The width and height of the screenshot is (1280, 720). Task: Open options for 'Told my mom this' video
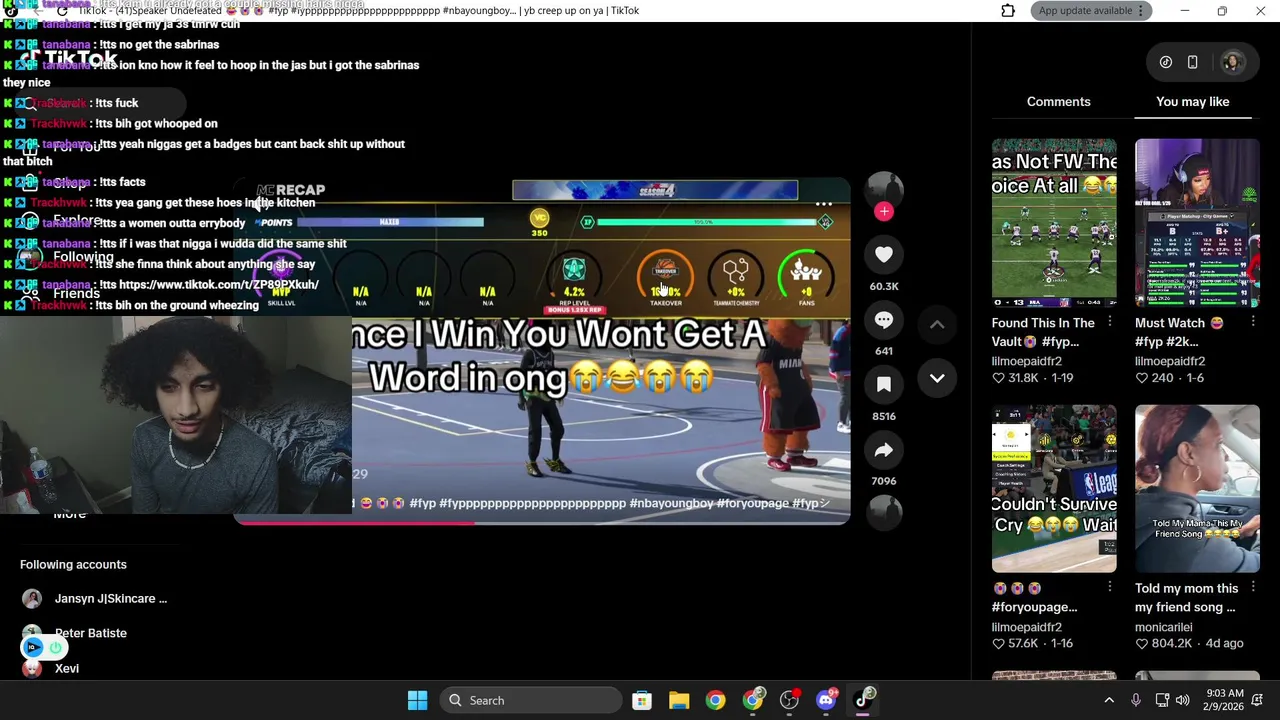click(x=1252, y=587)
